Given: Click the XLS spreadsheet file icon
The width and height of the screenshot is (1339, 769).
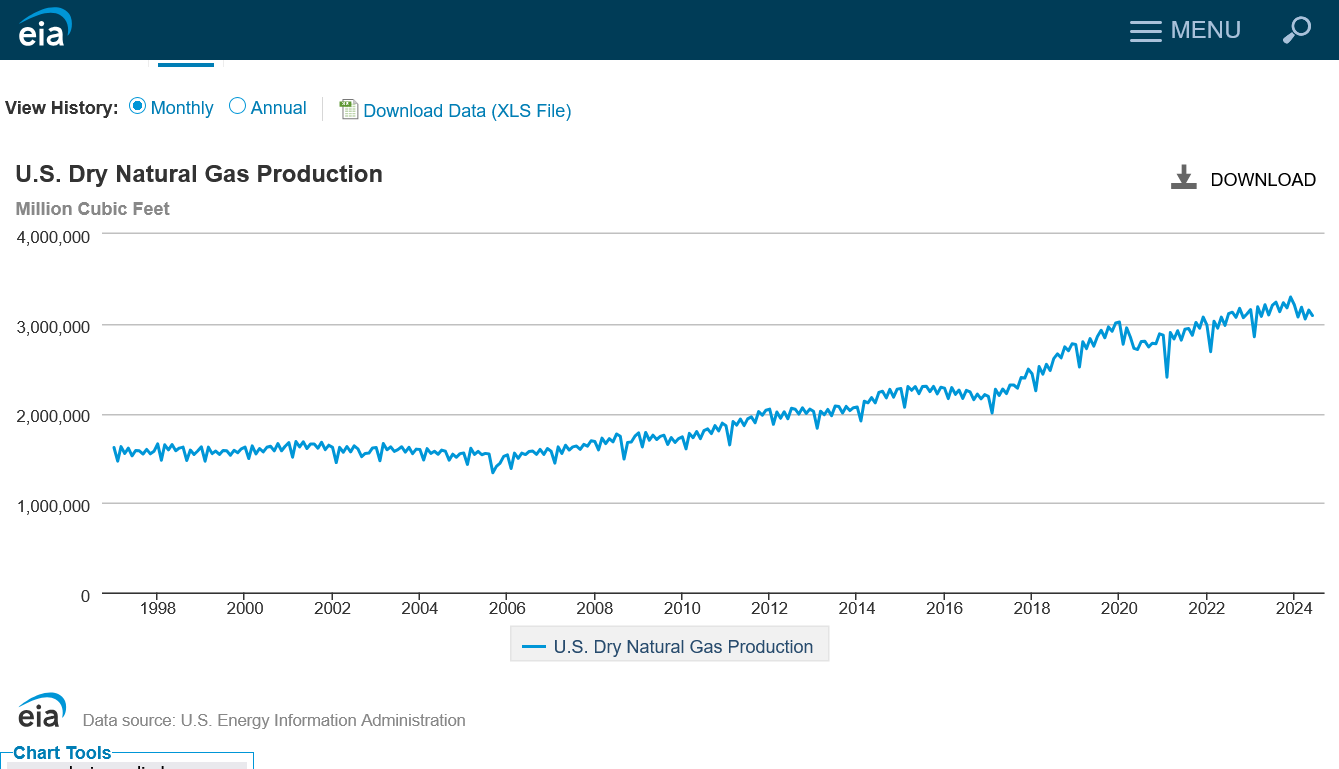Looking at the screenshot, I should pyautogui.click(x=348, y=109).
